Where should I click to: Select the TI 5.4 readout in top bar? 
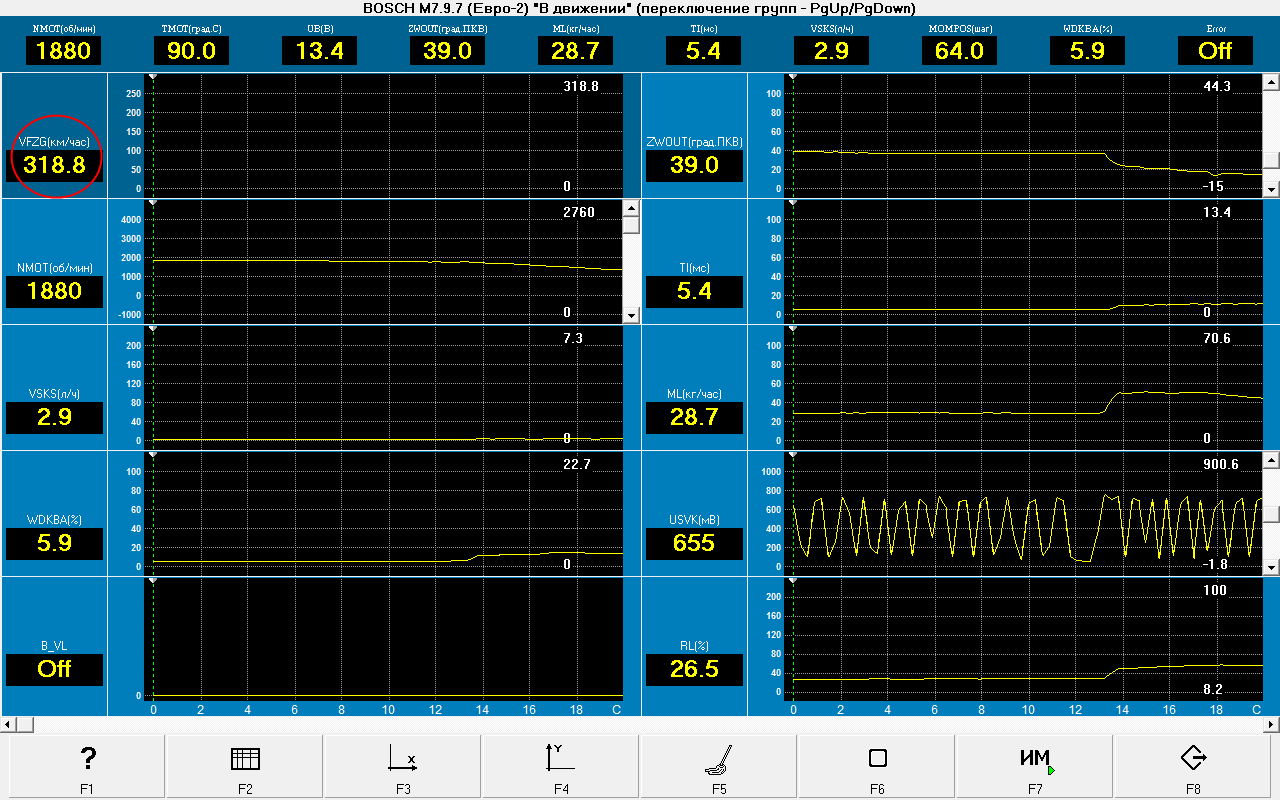pyautogui.click(x=703, y=51)
